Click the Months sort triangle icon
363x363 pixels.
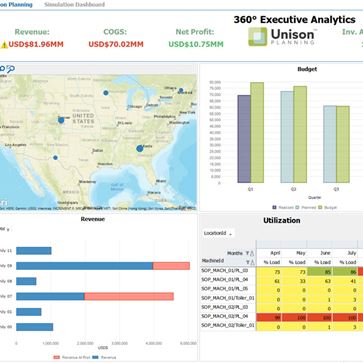[x=252, y=254]
